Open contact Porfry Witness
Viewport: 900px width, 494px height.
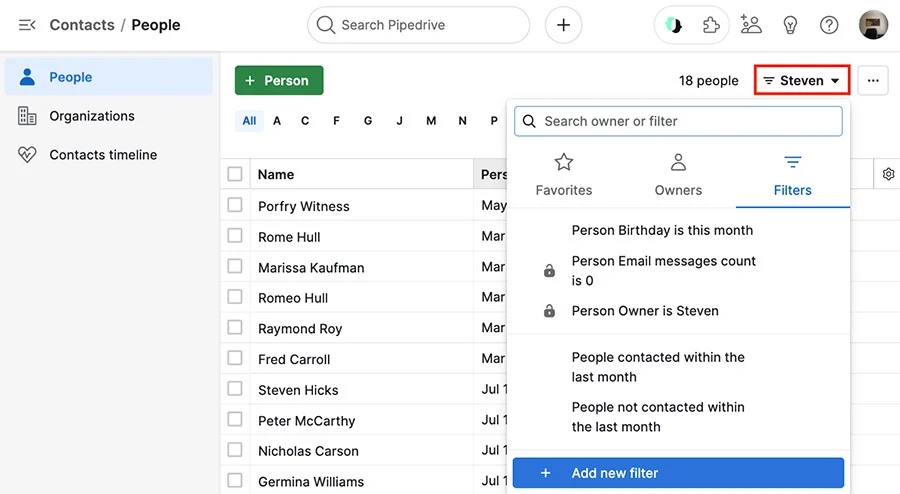304,207
